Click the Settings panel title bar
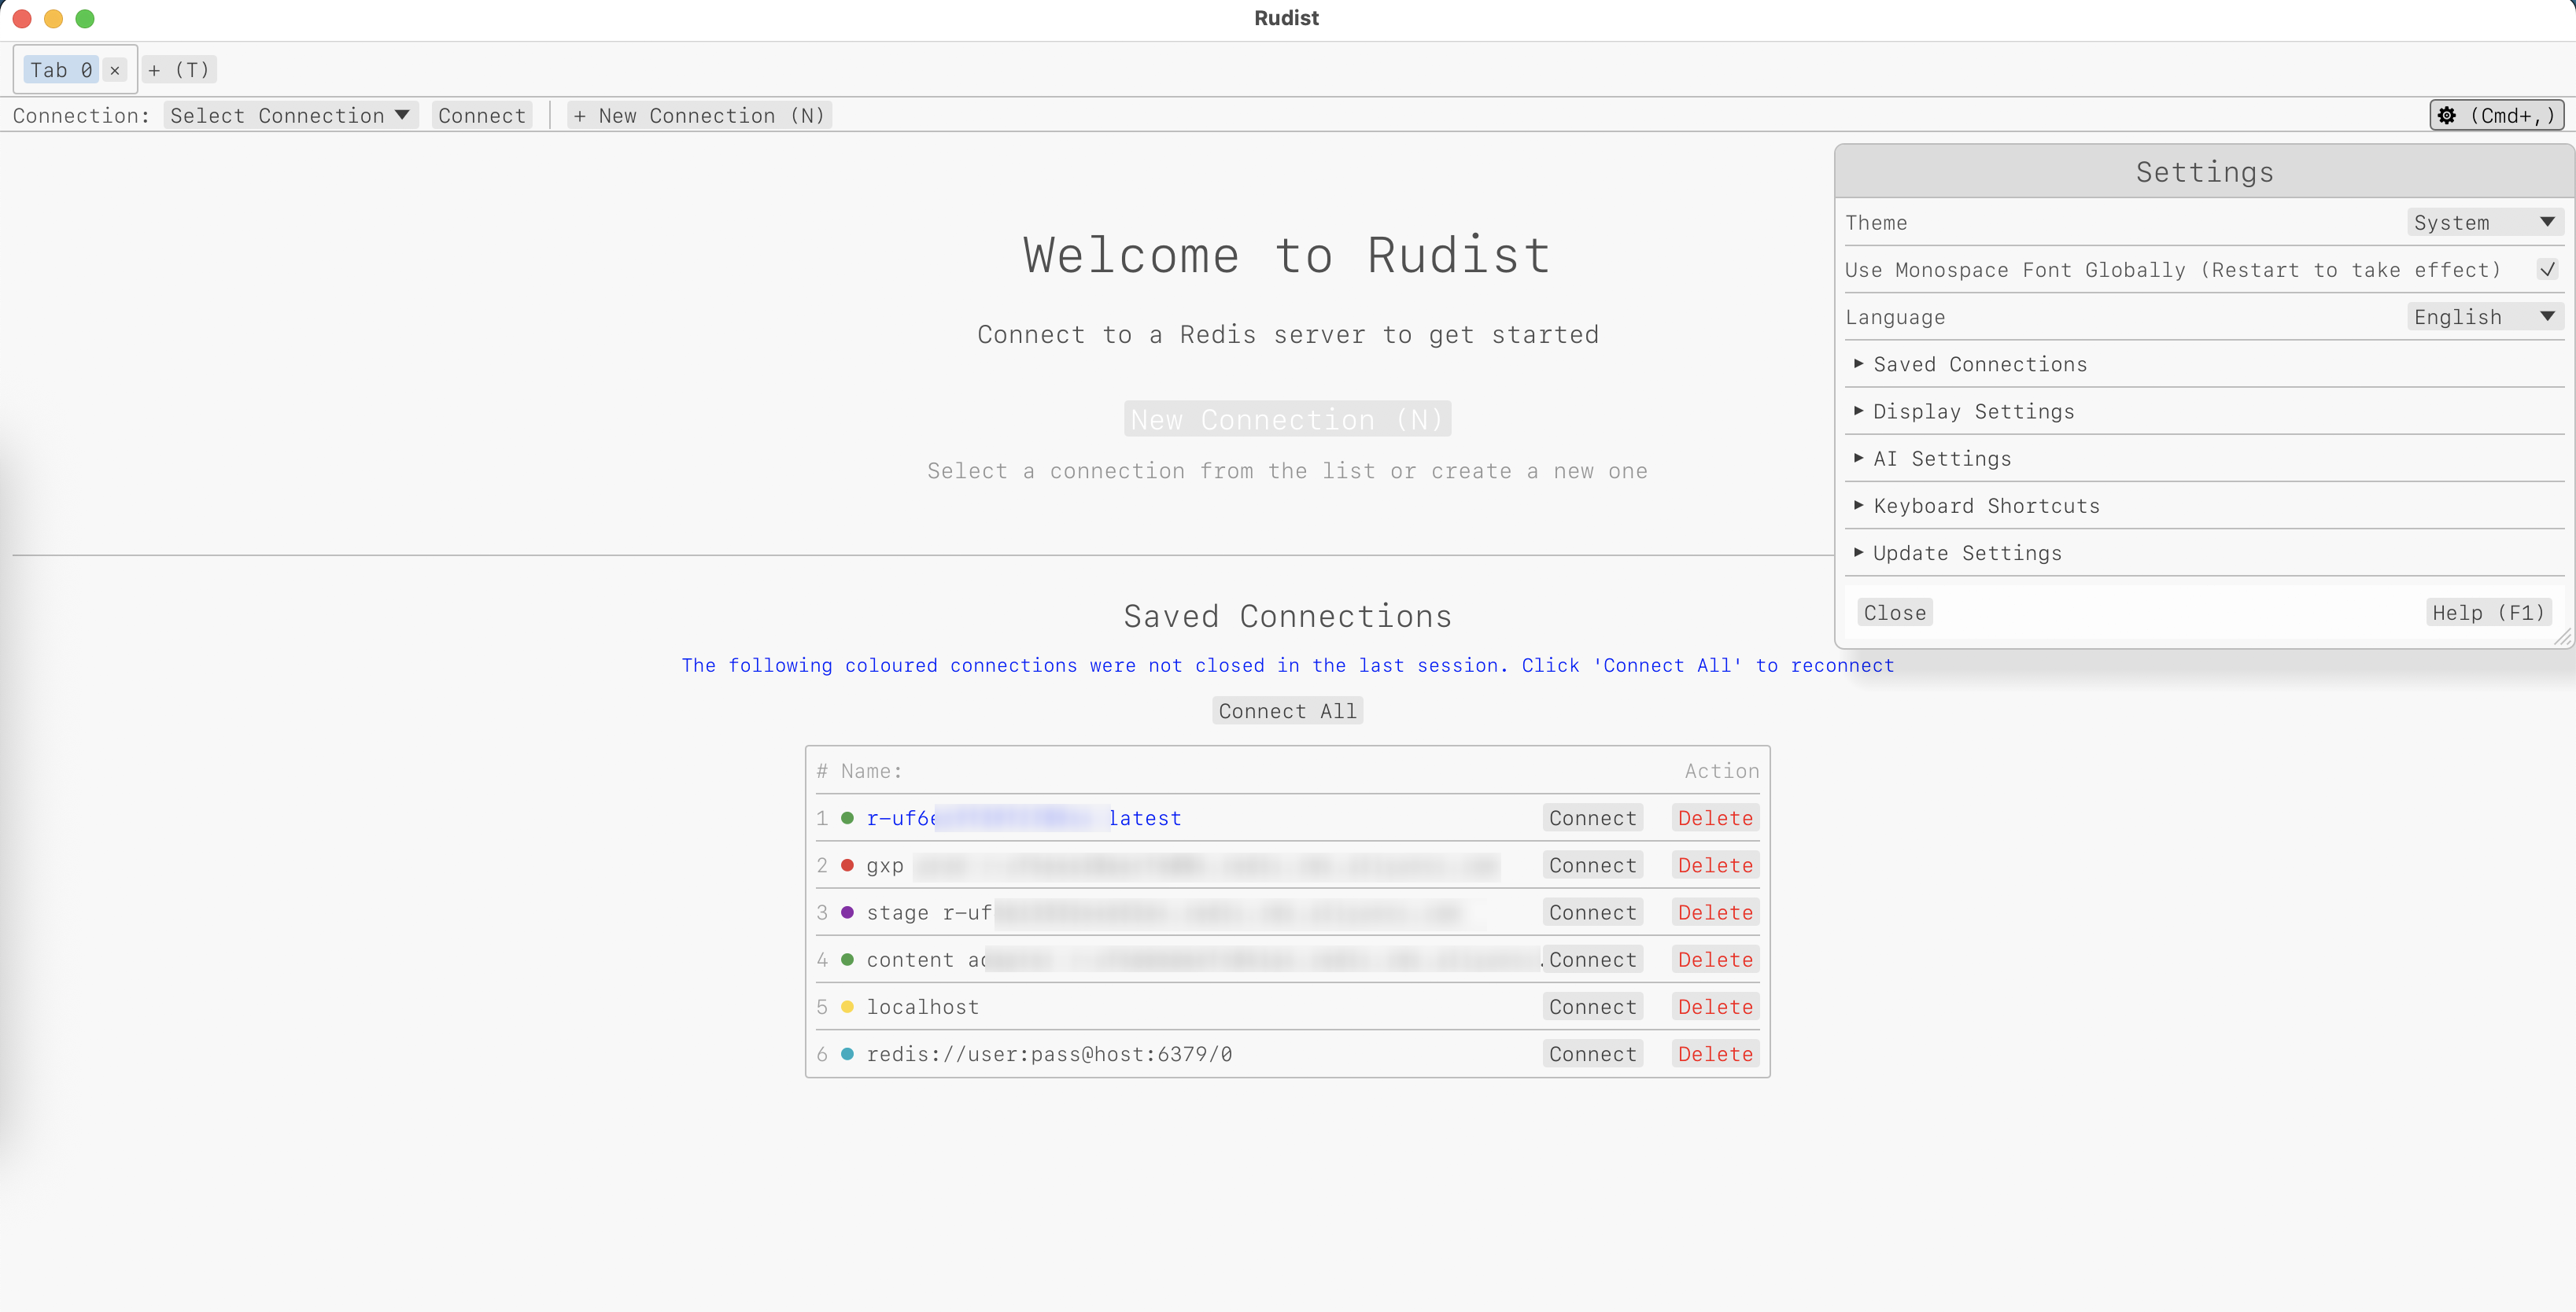 click(2204, 171)
